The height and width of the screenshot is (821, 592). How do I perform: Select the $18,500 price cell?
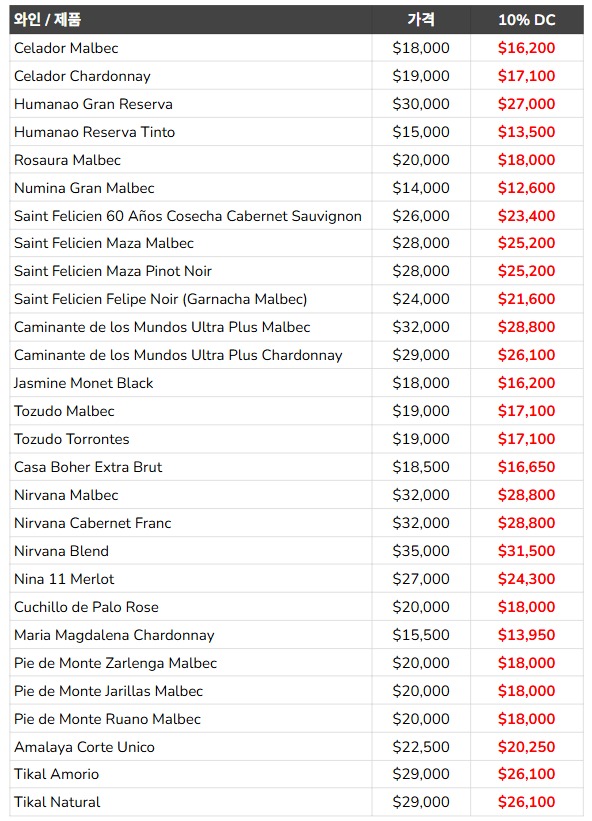421,467
